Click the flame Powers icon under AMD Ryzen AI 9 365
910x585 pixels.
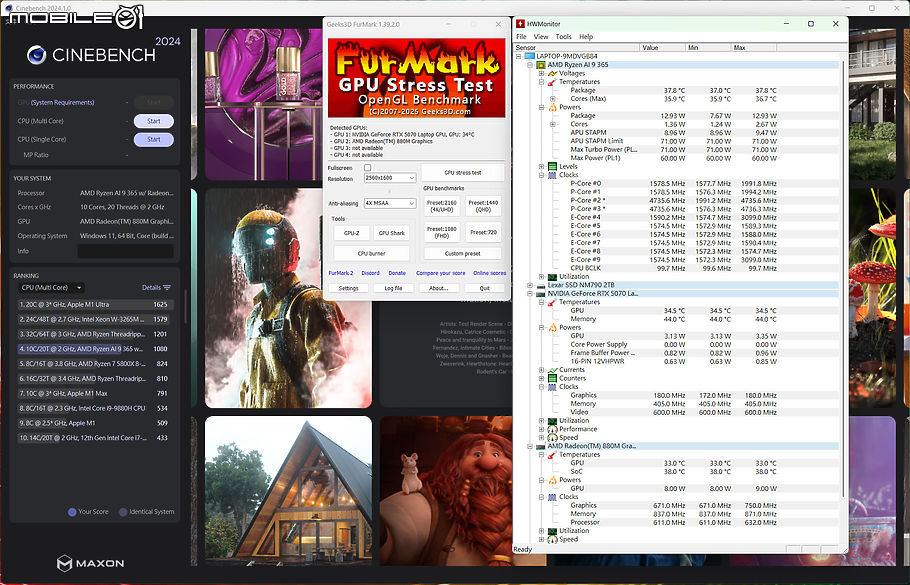point(552,107)
